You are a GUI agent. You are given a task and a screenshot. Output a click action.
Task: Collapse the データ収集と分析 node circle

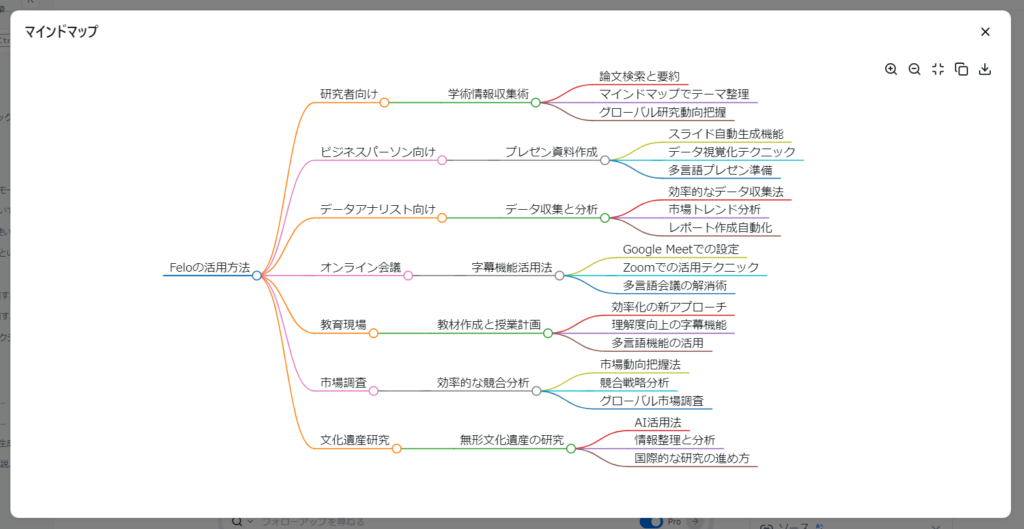pyautogui.click(x=605, y=218)
